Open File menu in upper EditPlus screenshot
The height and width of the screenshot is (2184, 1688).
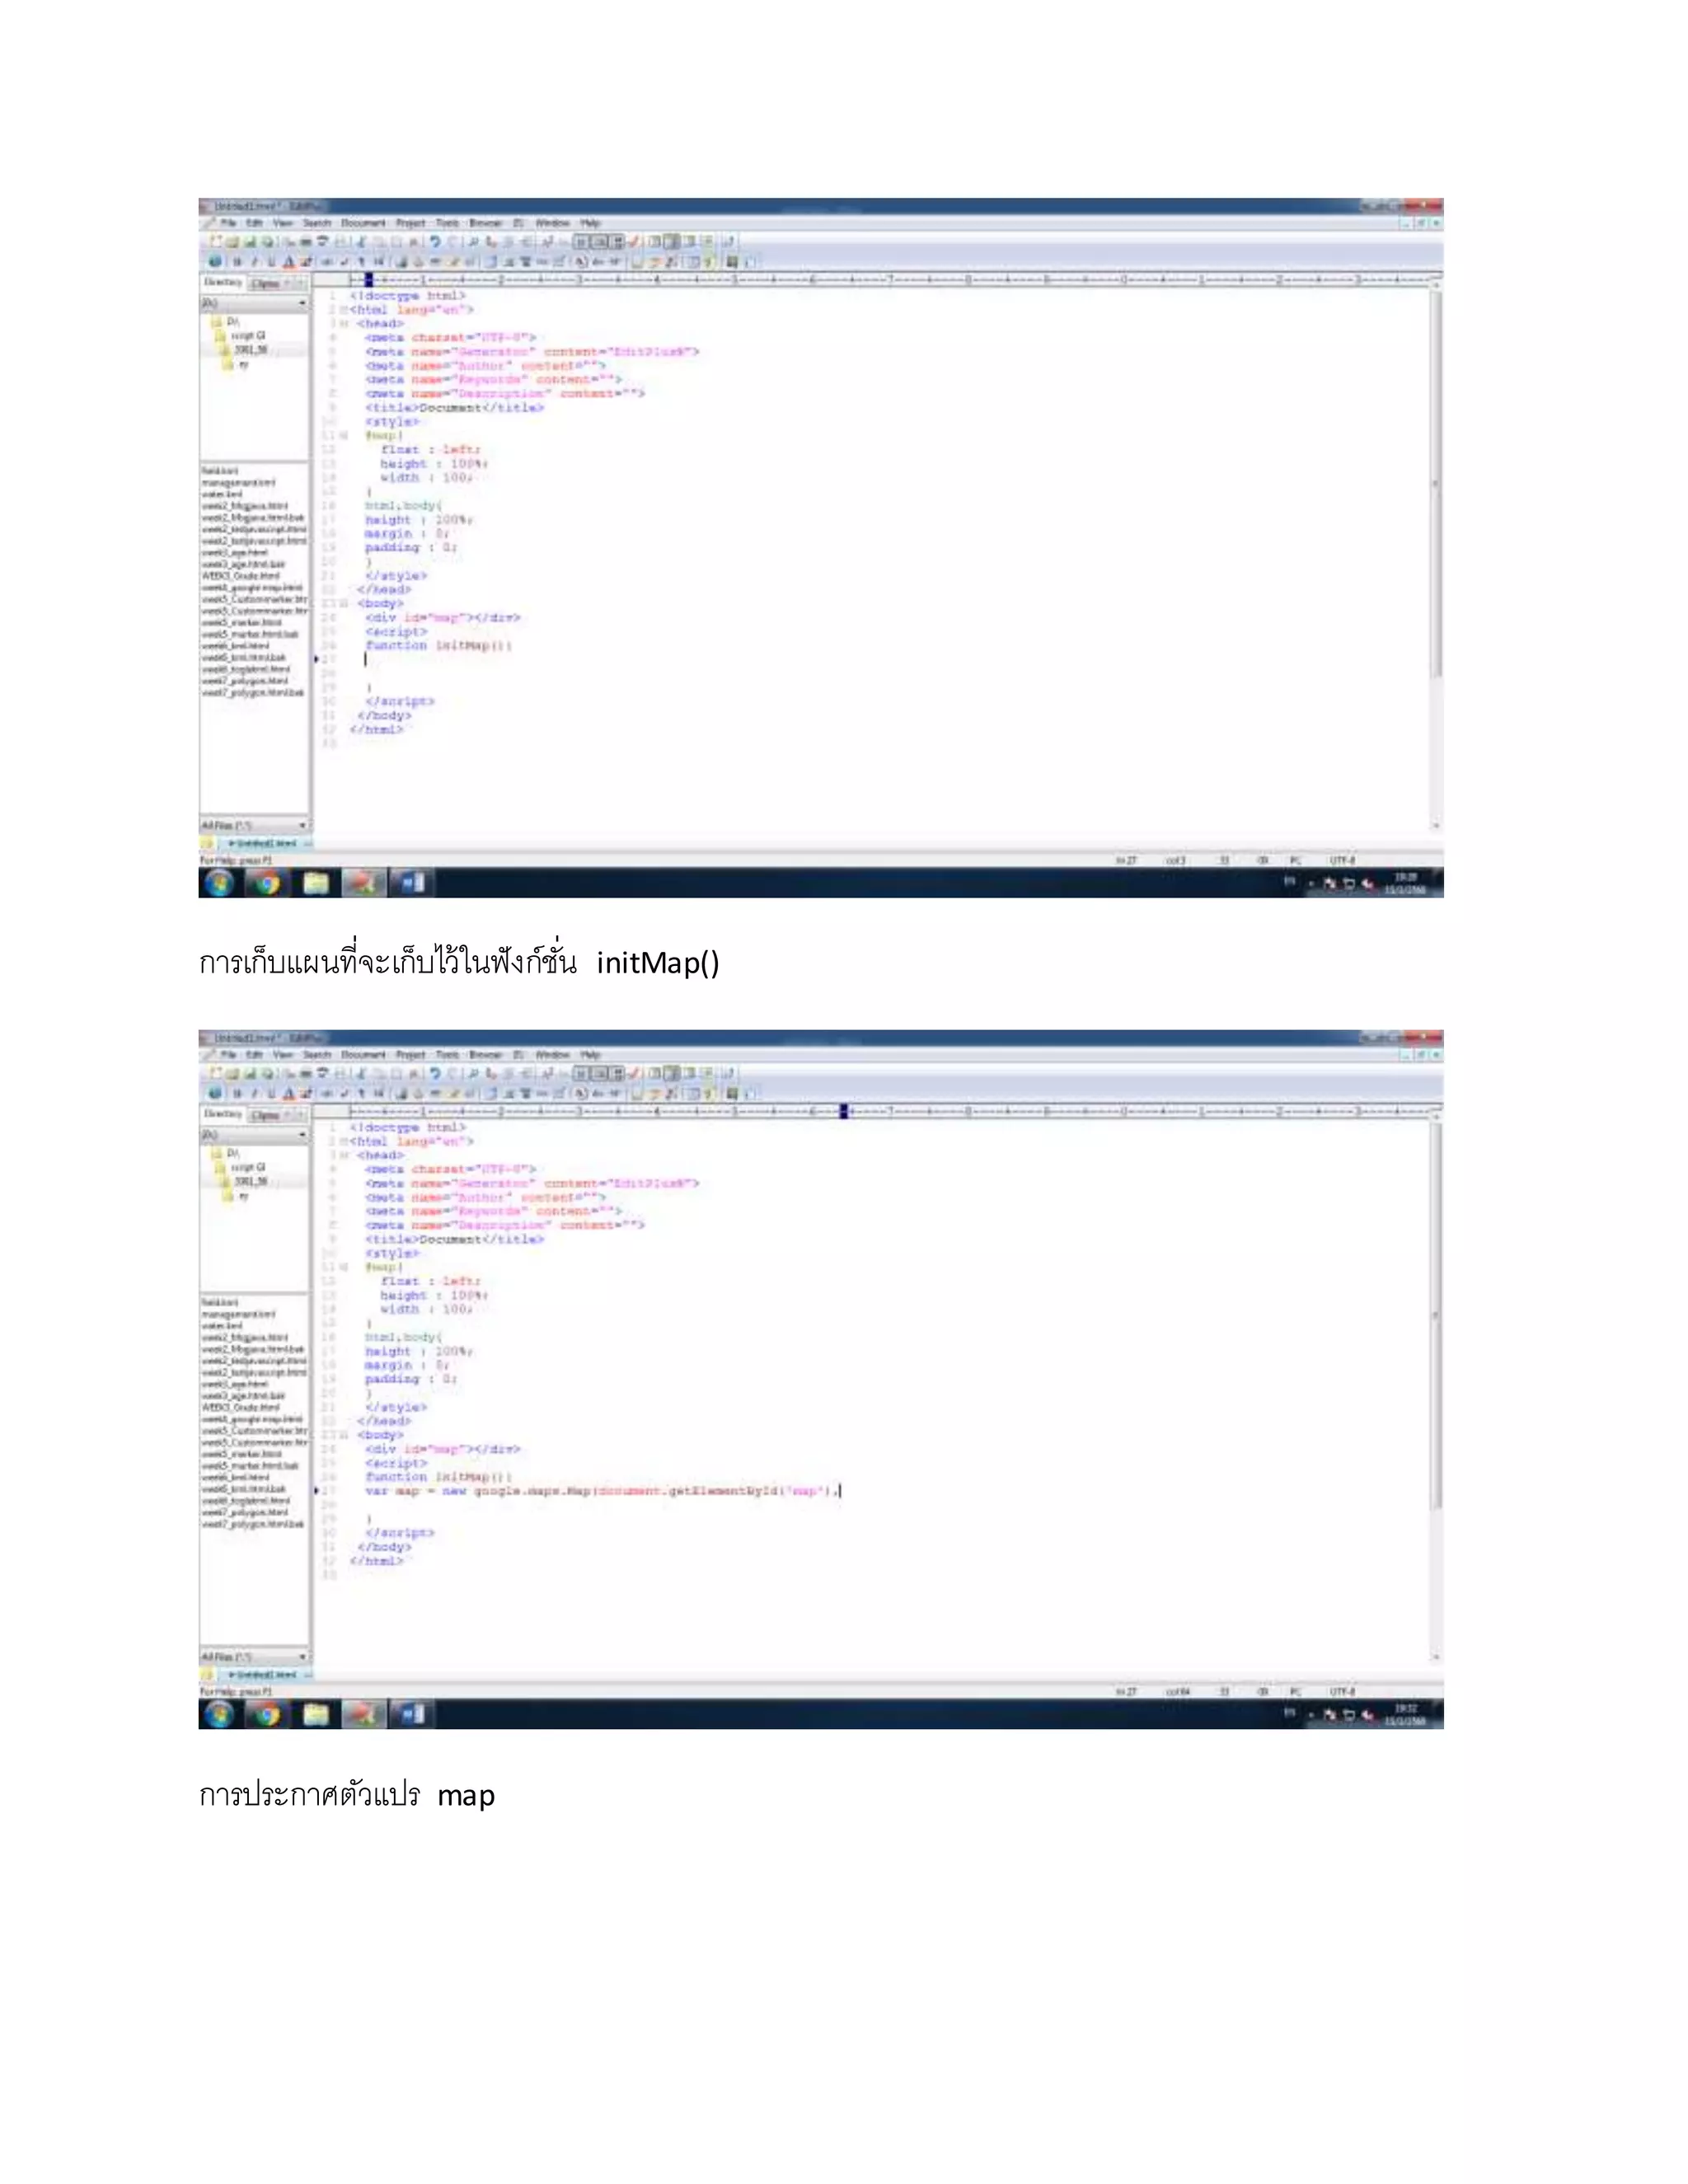(228, 223)
